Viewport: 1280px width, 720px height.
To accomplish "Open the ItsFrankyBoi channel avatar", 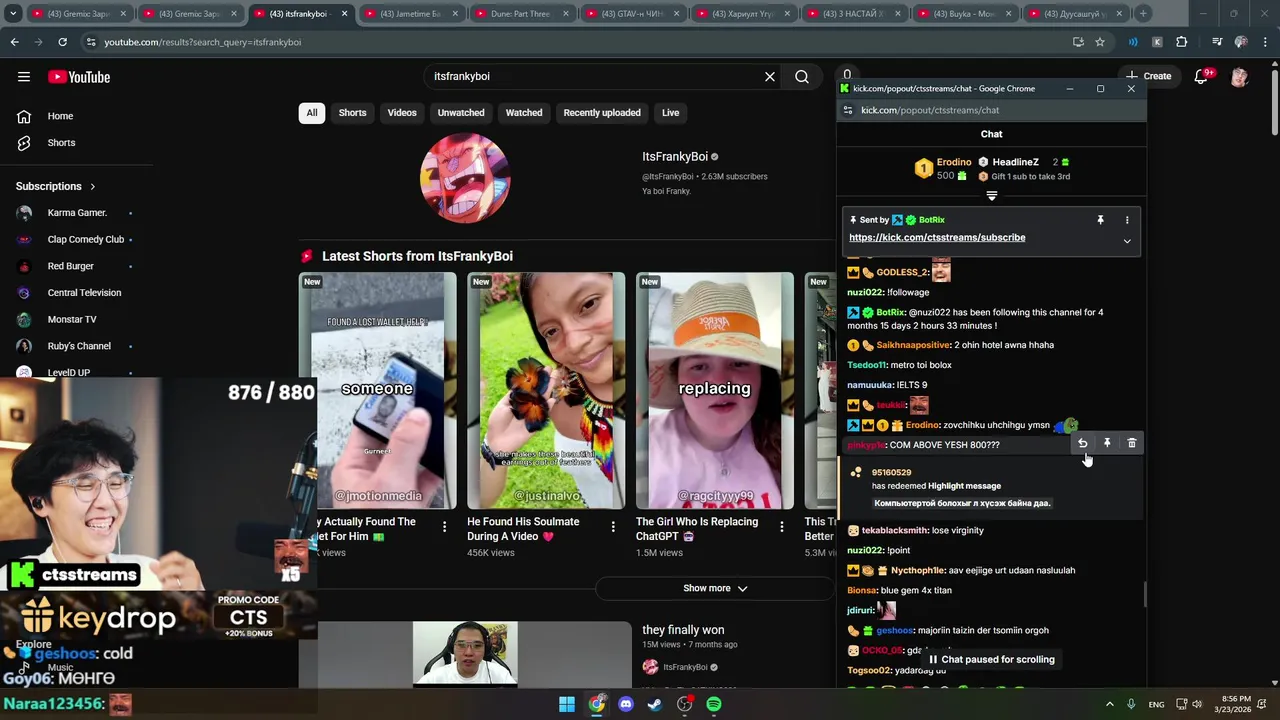I will pos(465,178).
